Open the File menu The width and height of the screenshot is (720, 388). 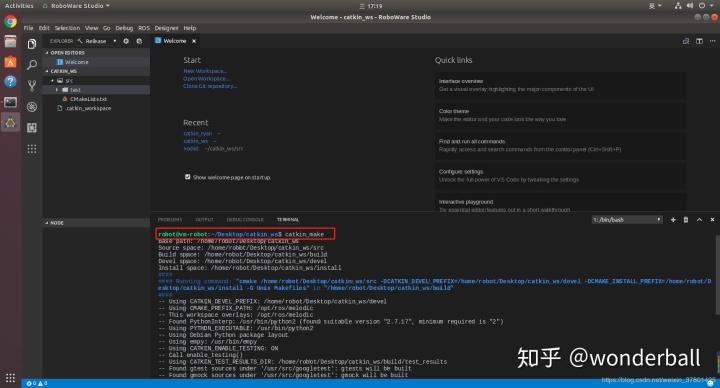[x=28, y=28]
